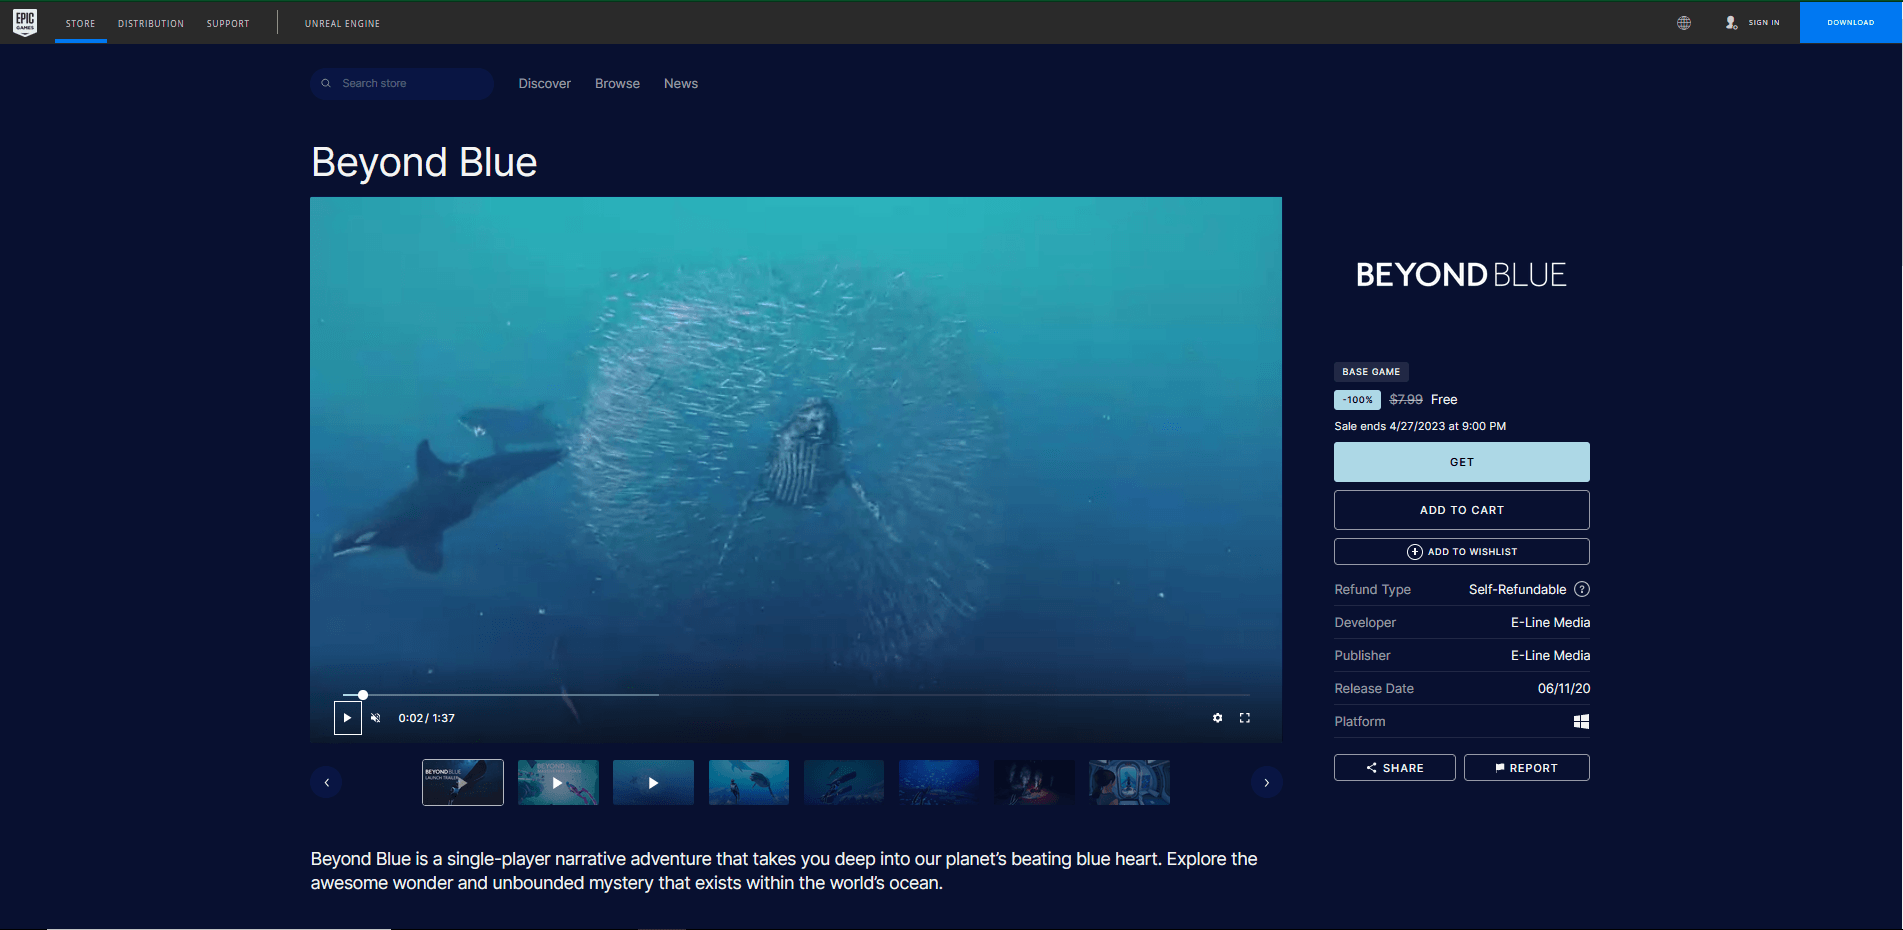This screenshot has height=930, width=1903.
Task: Select the fifth media thumbnail
Action: (844, 783)
